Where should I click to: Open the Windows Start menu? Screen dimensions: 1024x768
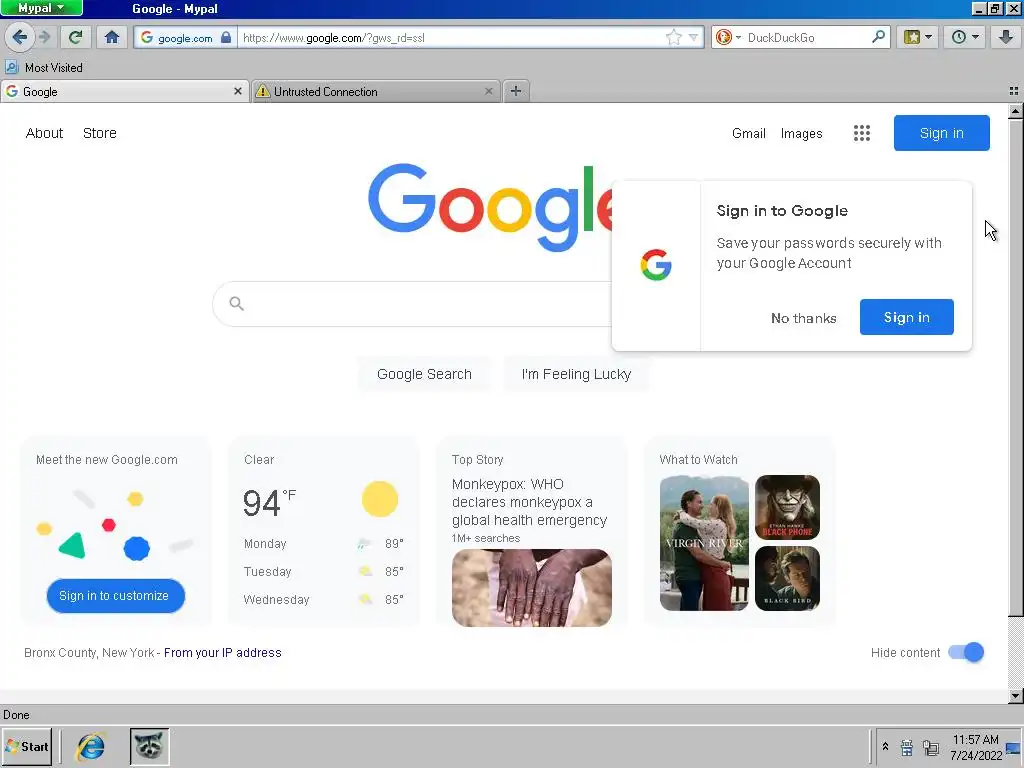coord(27,746)
